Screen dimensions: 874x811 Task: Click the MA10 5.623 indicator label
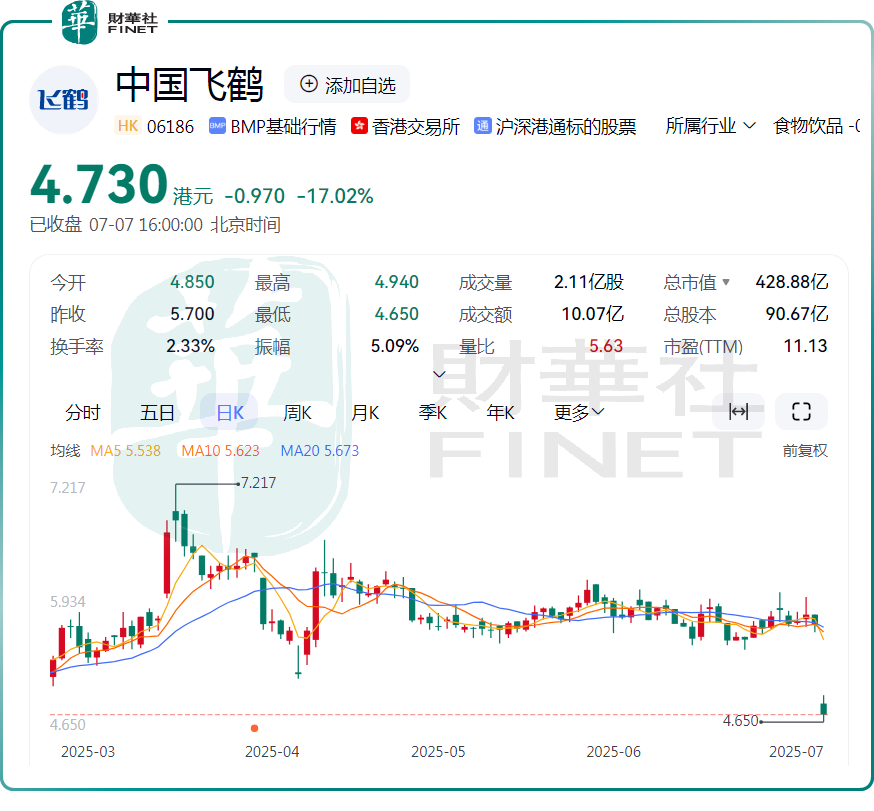click(x=220, y=450)
